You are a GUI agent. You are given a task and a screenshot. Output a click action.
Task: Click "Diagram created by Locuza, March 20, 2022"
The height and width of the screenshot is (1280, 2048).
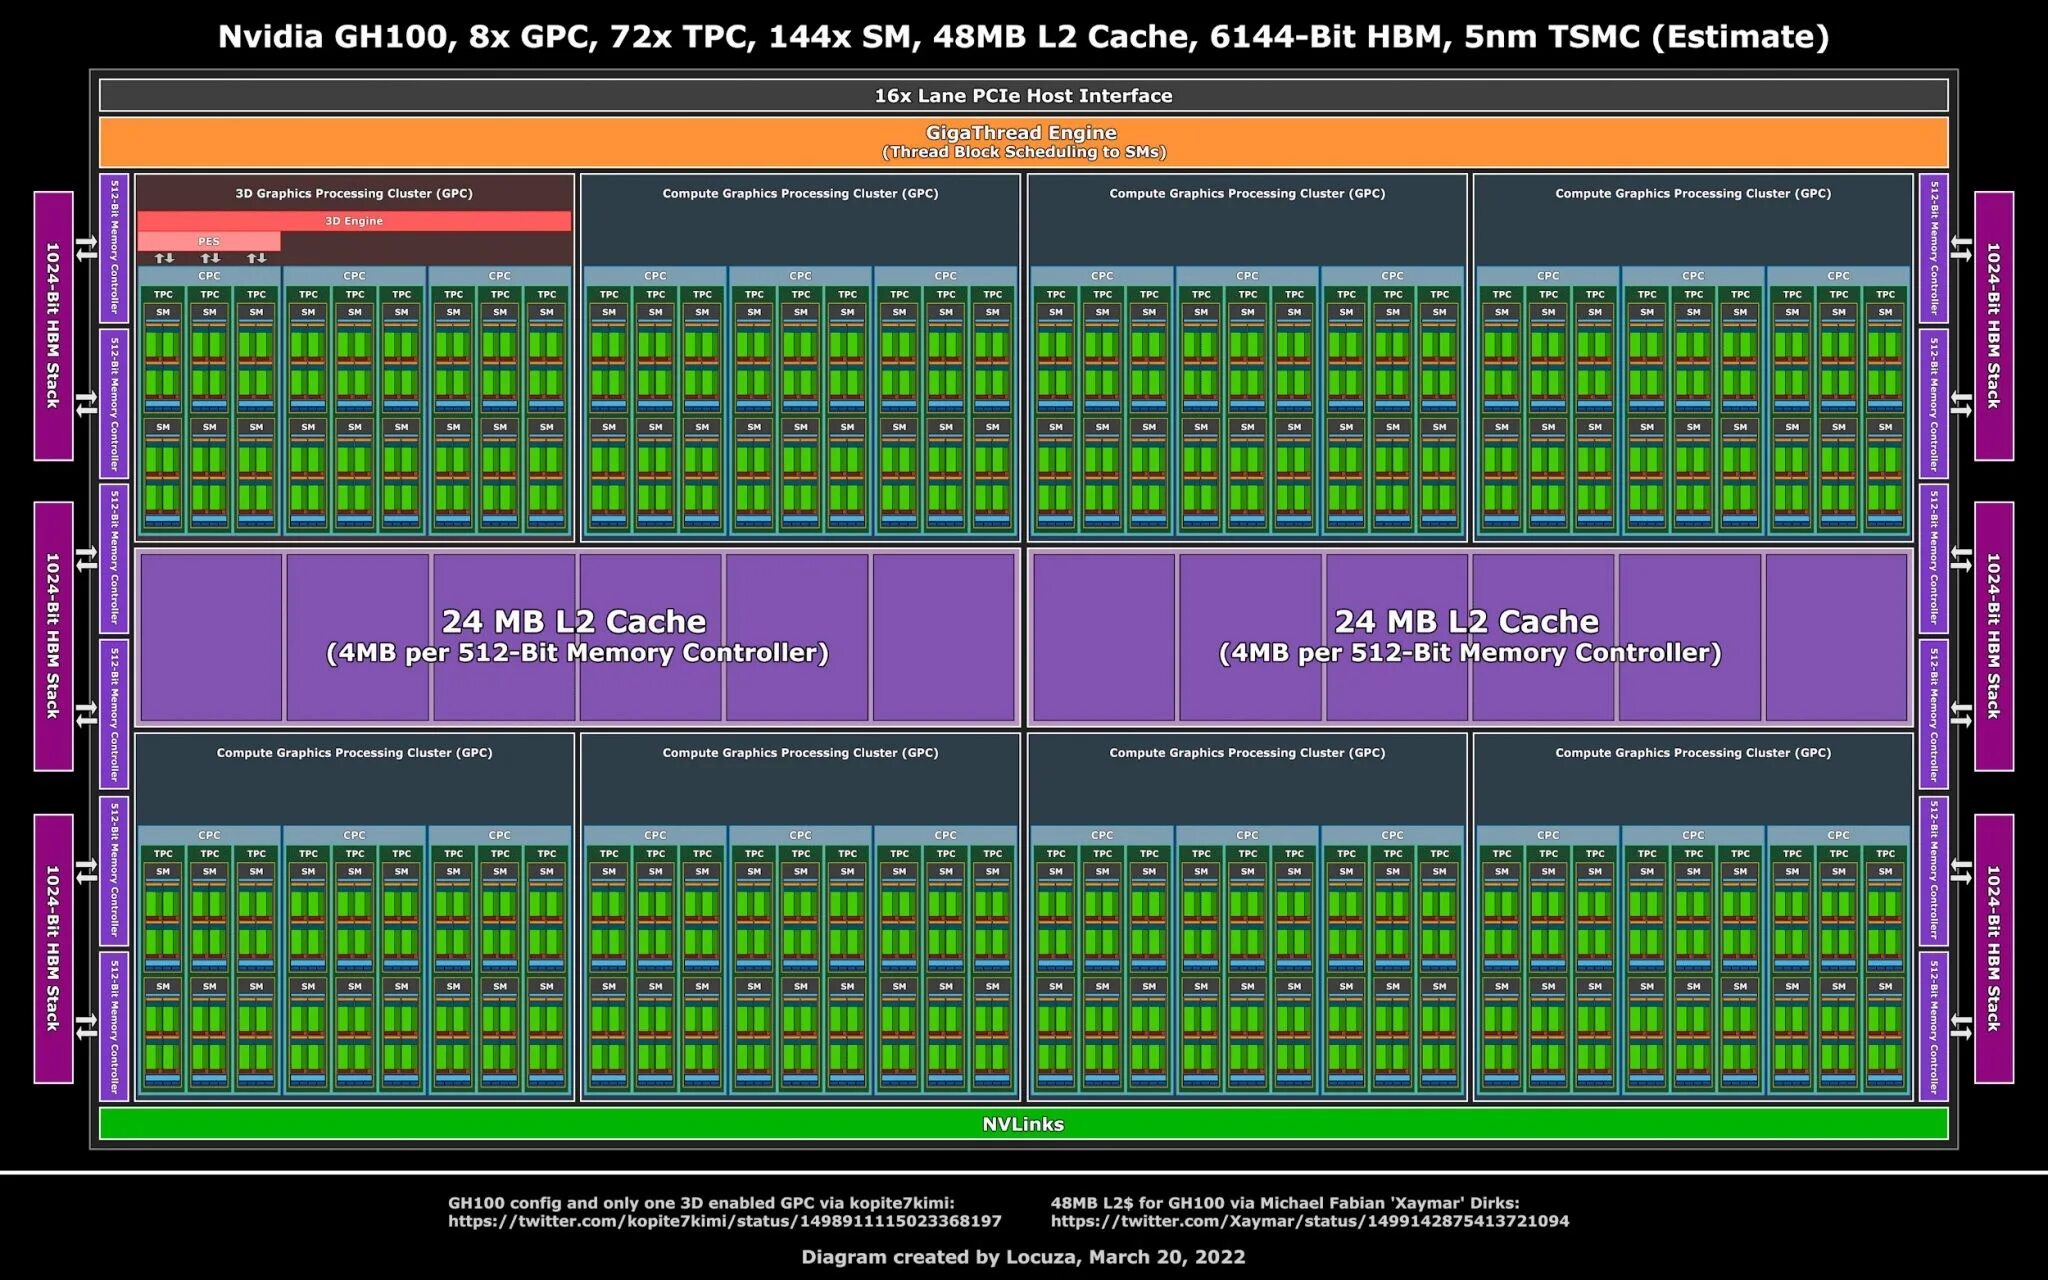(1023, 1257)
